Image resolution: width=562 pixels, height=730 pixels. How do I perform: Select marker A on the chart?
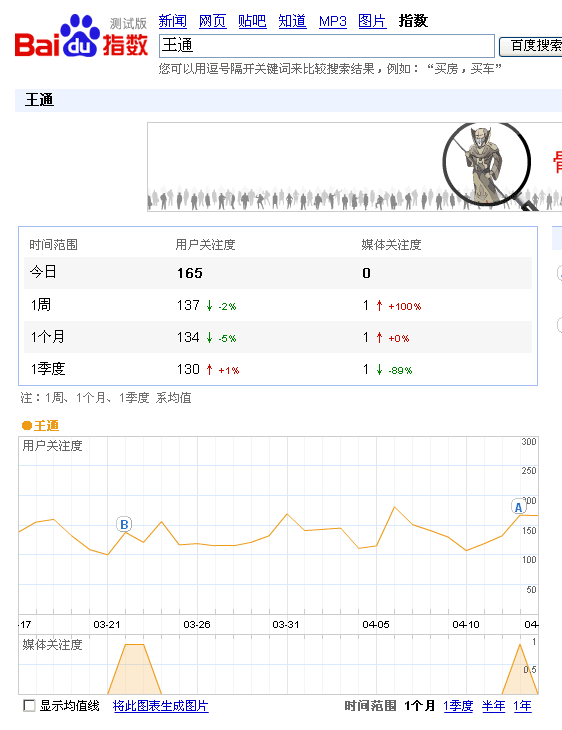pyautogui.click(x=518, y=507)
